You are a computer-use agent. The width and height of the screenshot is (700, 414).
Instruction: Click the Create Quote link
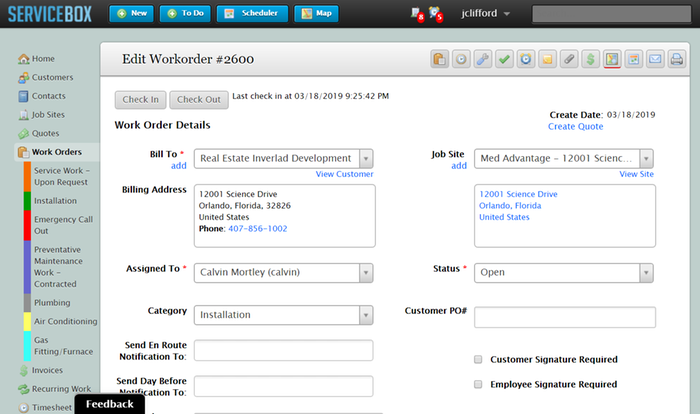[575, 126]
